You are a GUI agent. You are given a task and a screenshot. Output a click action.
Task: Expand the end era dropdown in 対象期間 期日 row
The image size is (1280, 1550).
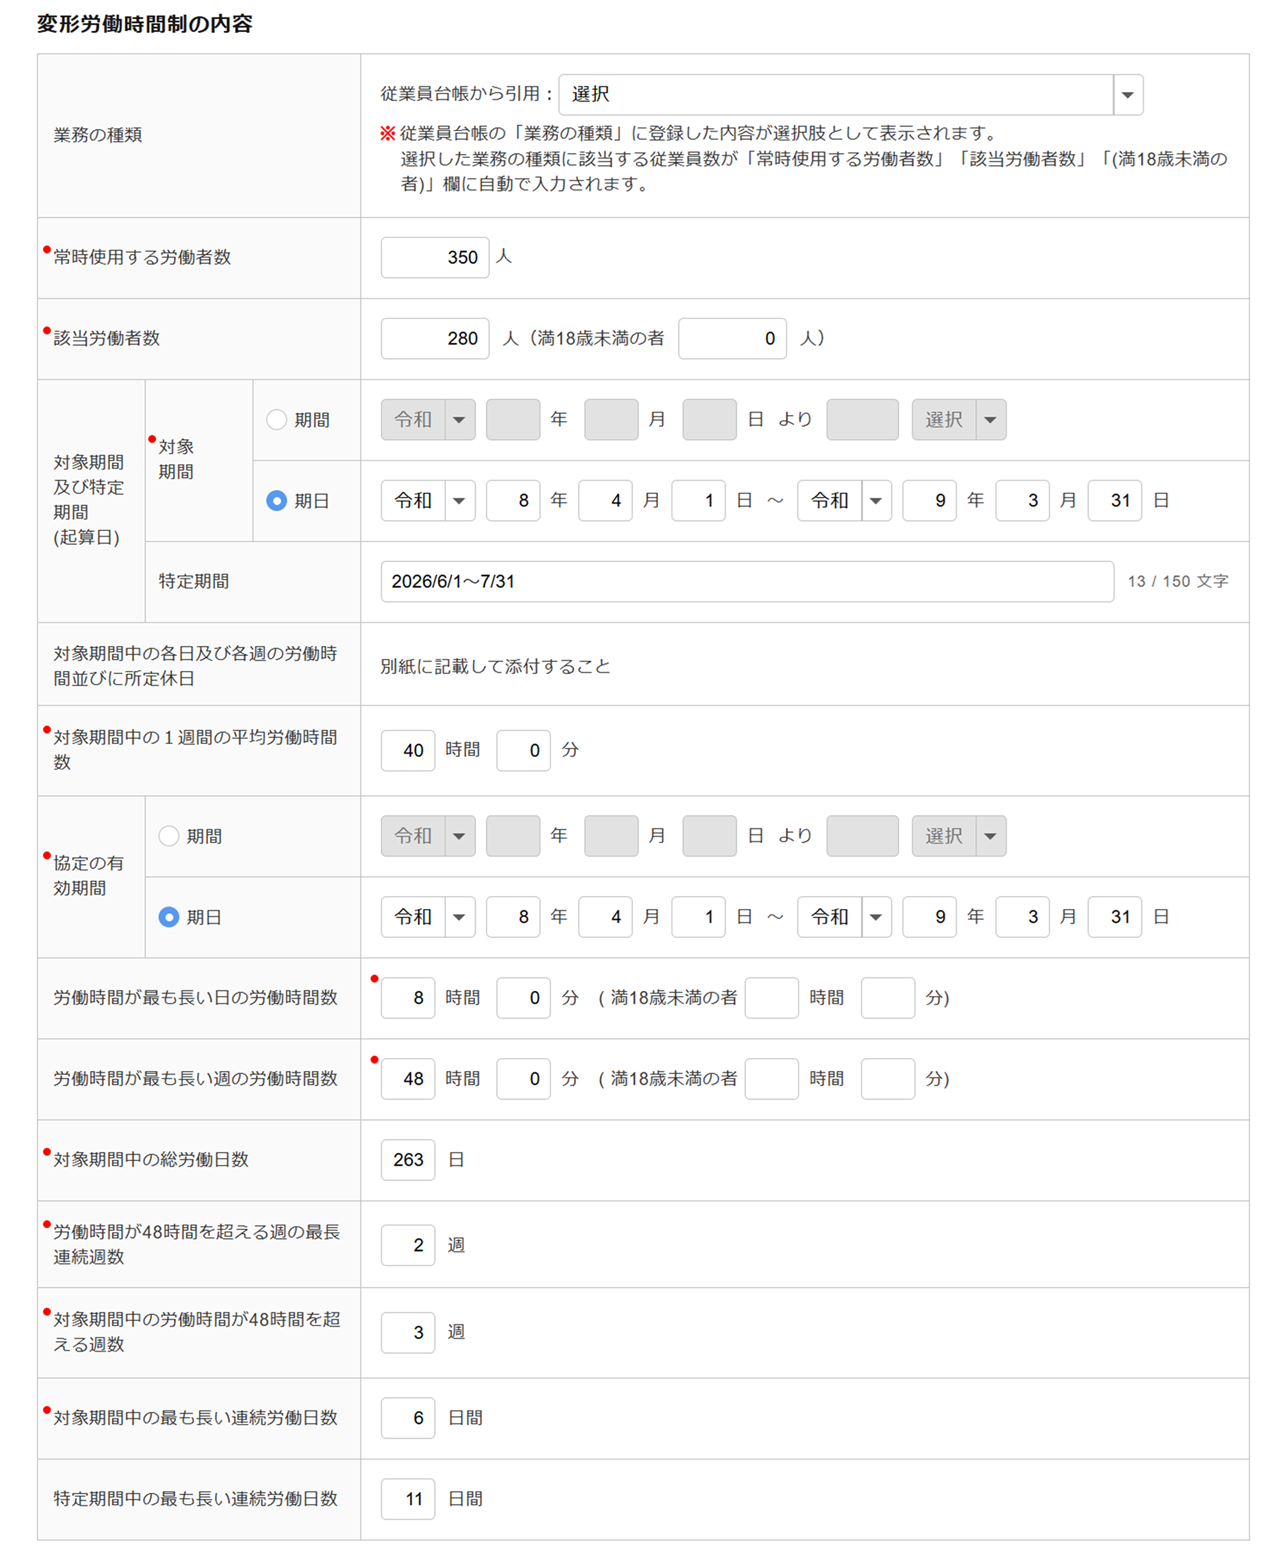pos(845,501)
